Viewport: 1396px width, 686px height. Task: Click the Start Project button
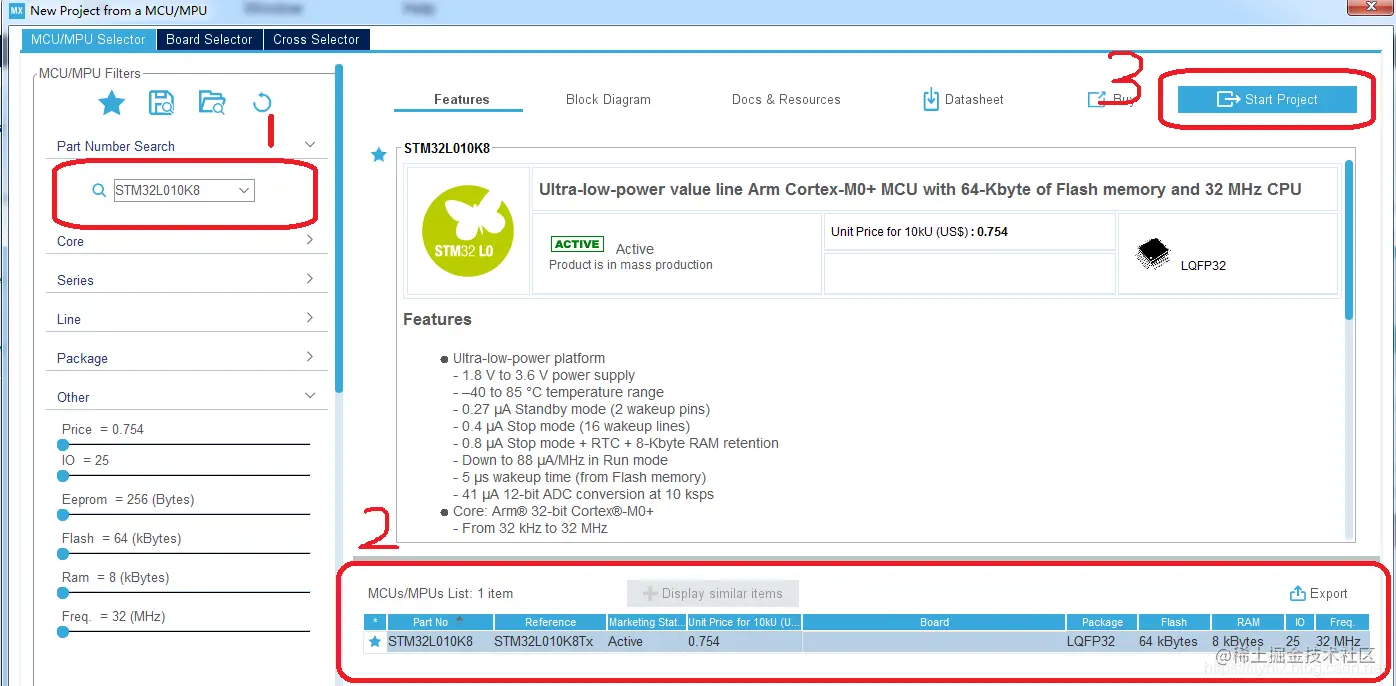(1267, 99)
